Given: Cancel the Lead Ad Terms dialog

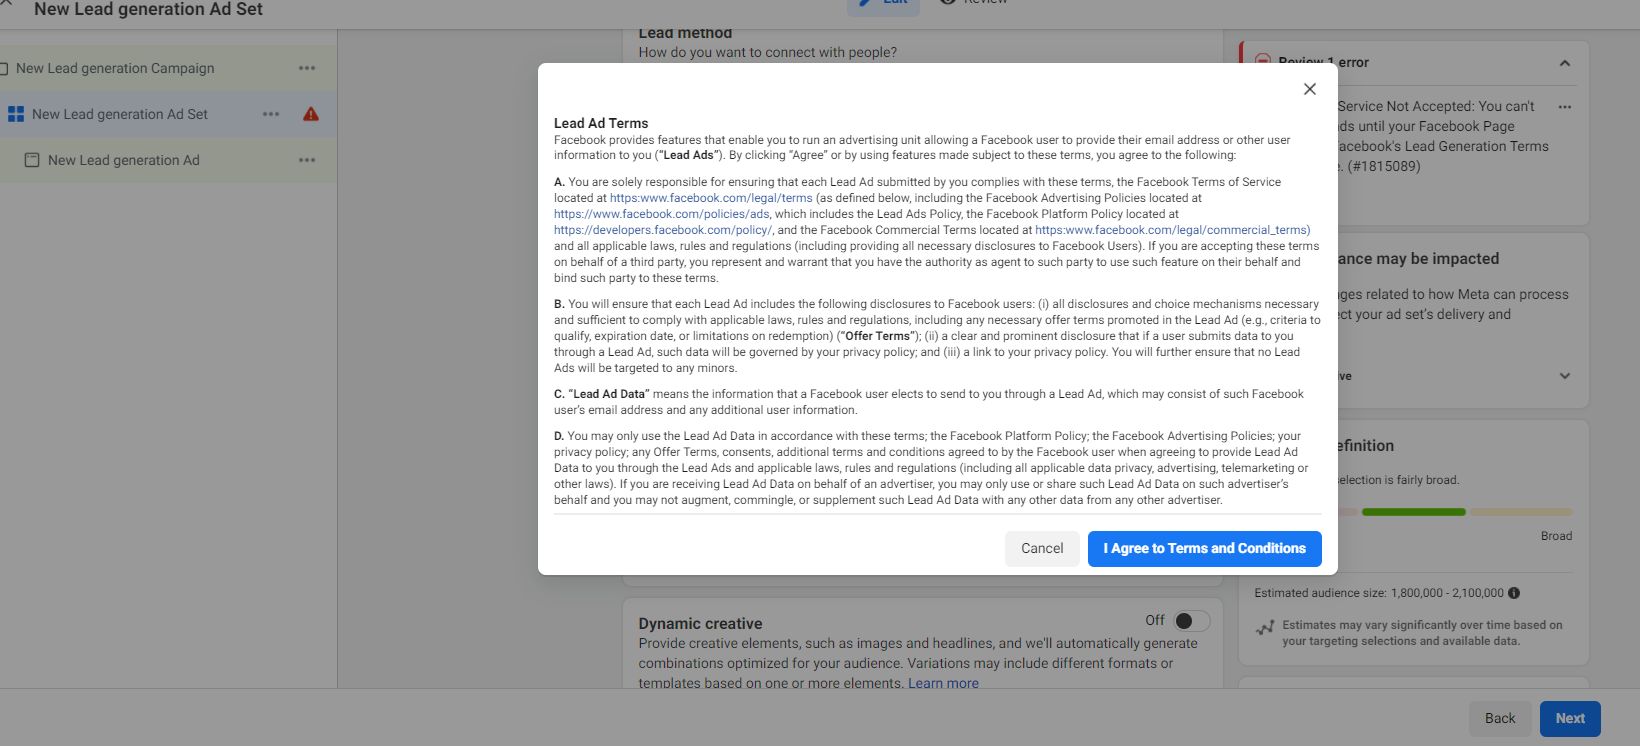Looking at the screenshot, I should (1042, 548).
